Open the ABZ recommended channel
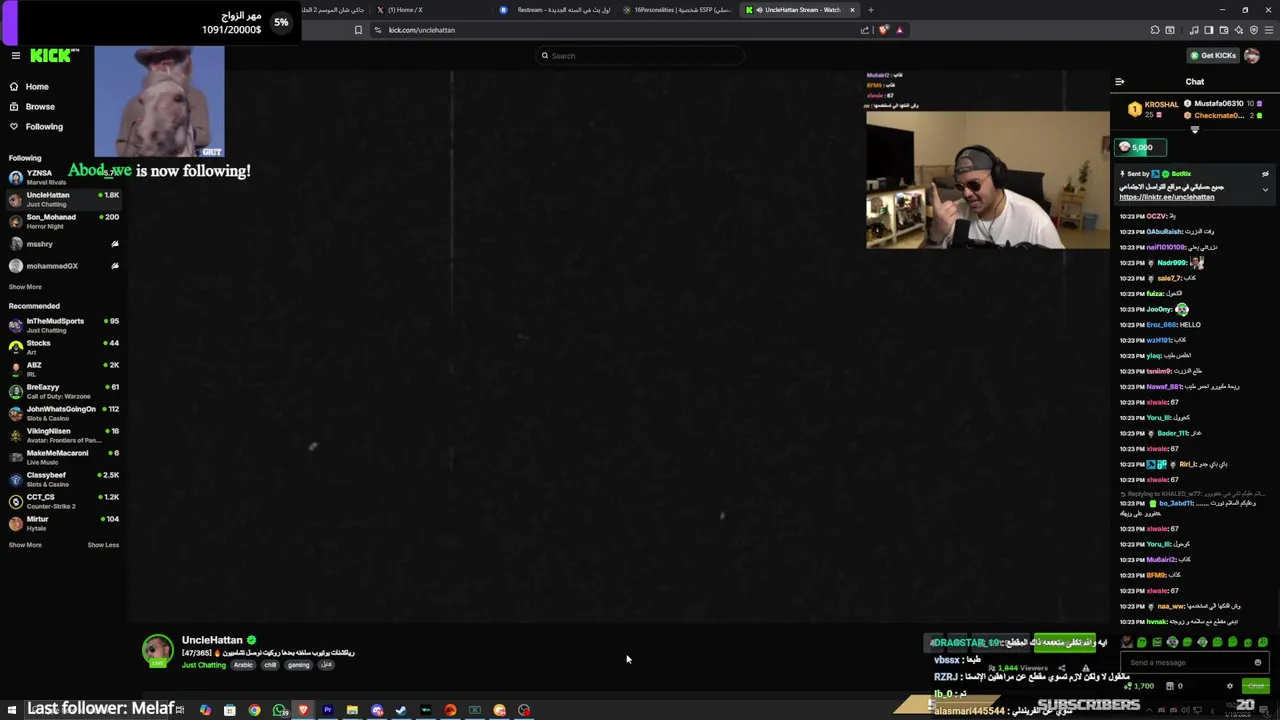Image resolution: width=1280 pixels, height=720 pixels. point(63,369)
